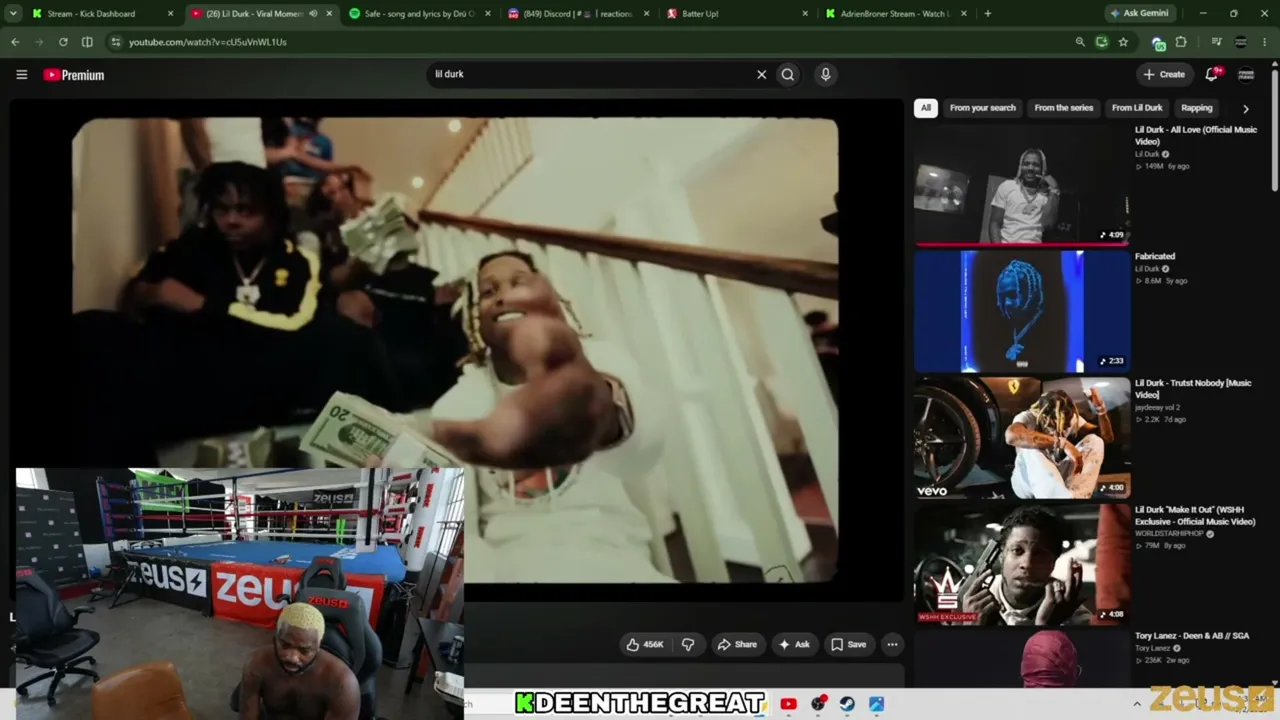Viewport: 1280px width, 720px height.
Task: Open the All Love video thumbnail
Action: click(x=1022, y=184)
